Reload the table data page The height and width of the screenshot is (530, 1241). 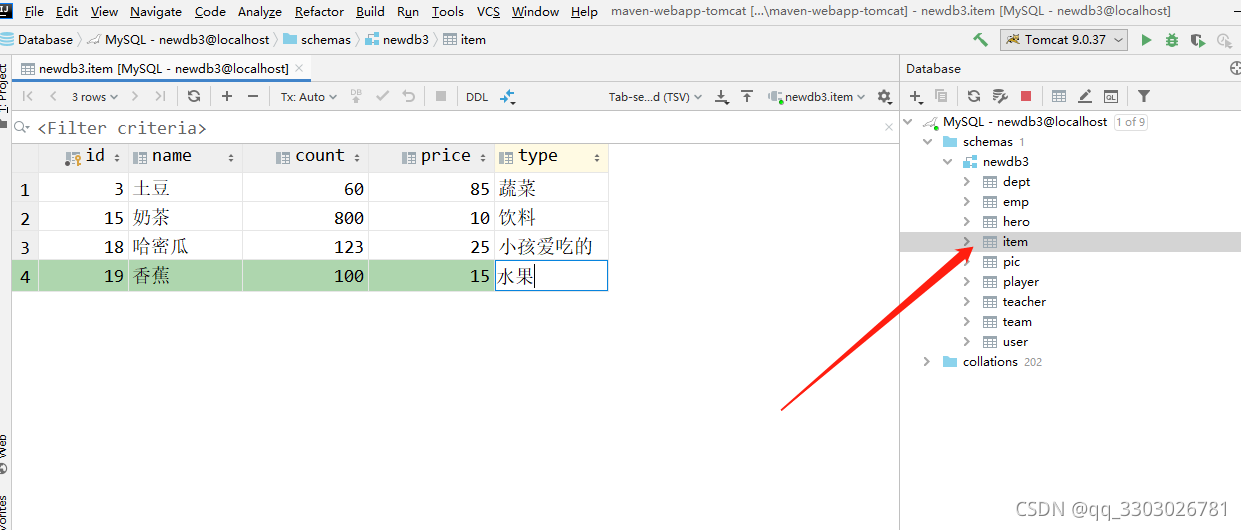point(194,96)
